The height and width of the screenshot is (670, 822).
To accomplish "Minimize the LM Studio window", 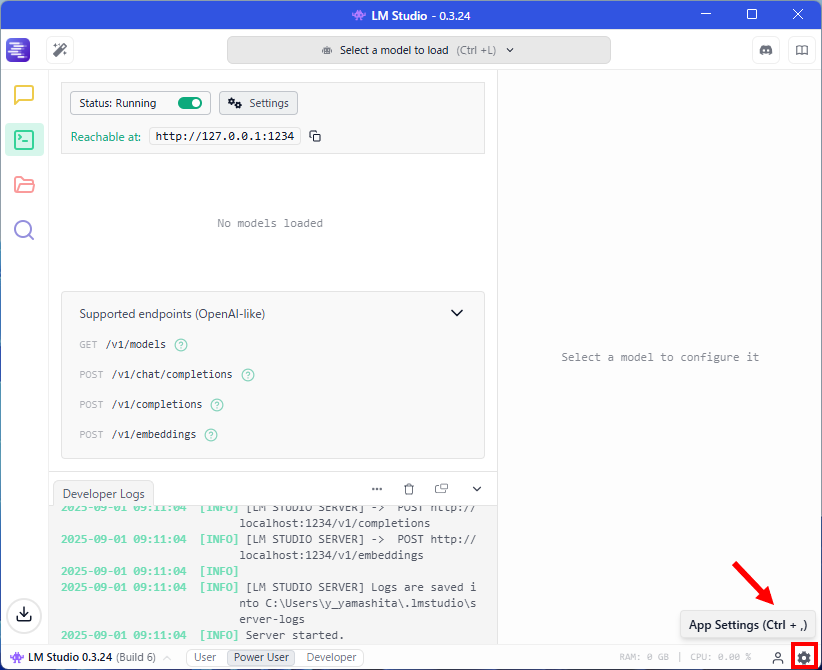I will click(x=706, y=14).
